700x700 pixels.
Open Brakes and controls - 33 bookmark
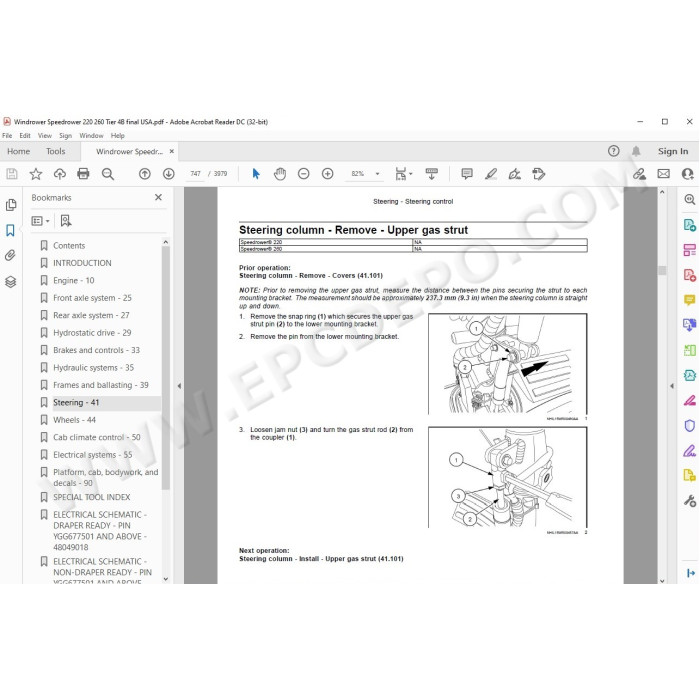click(x=96, y=350)
